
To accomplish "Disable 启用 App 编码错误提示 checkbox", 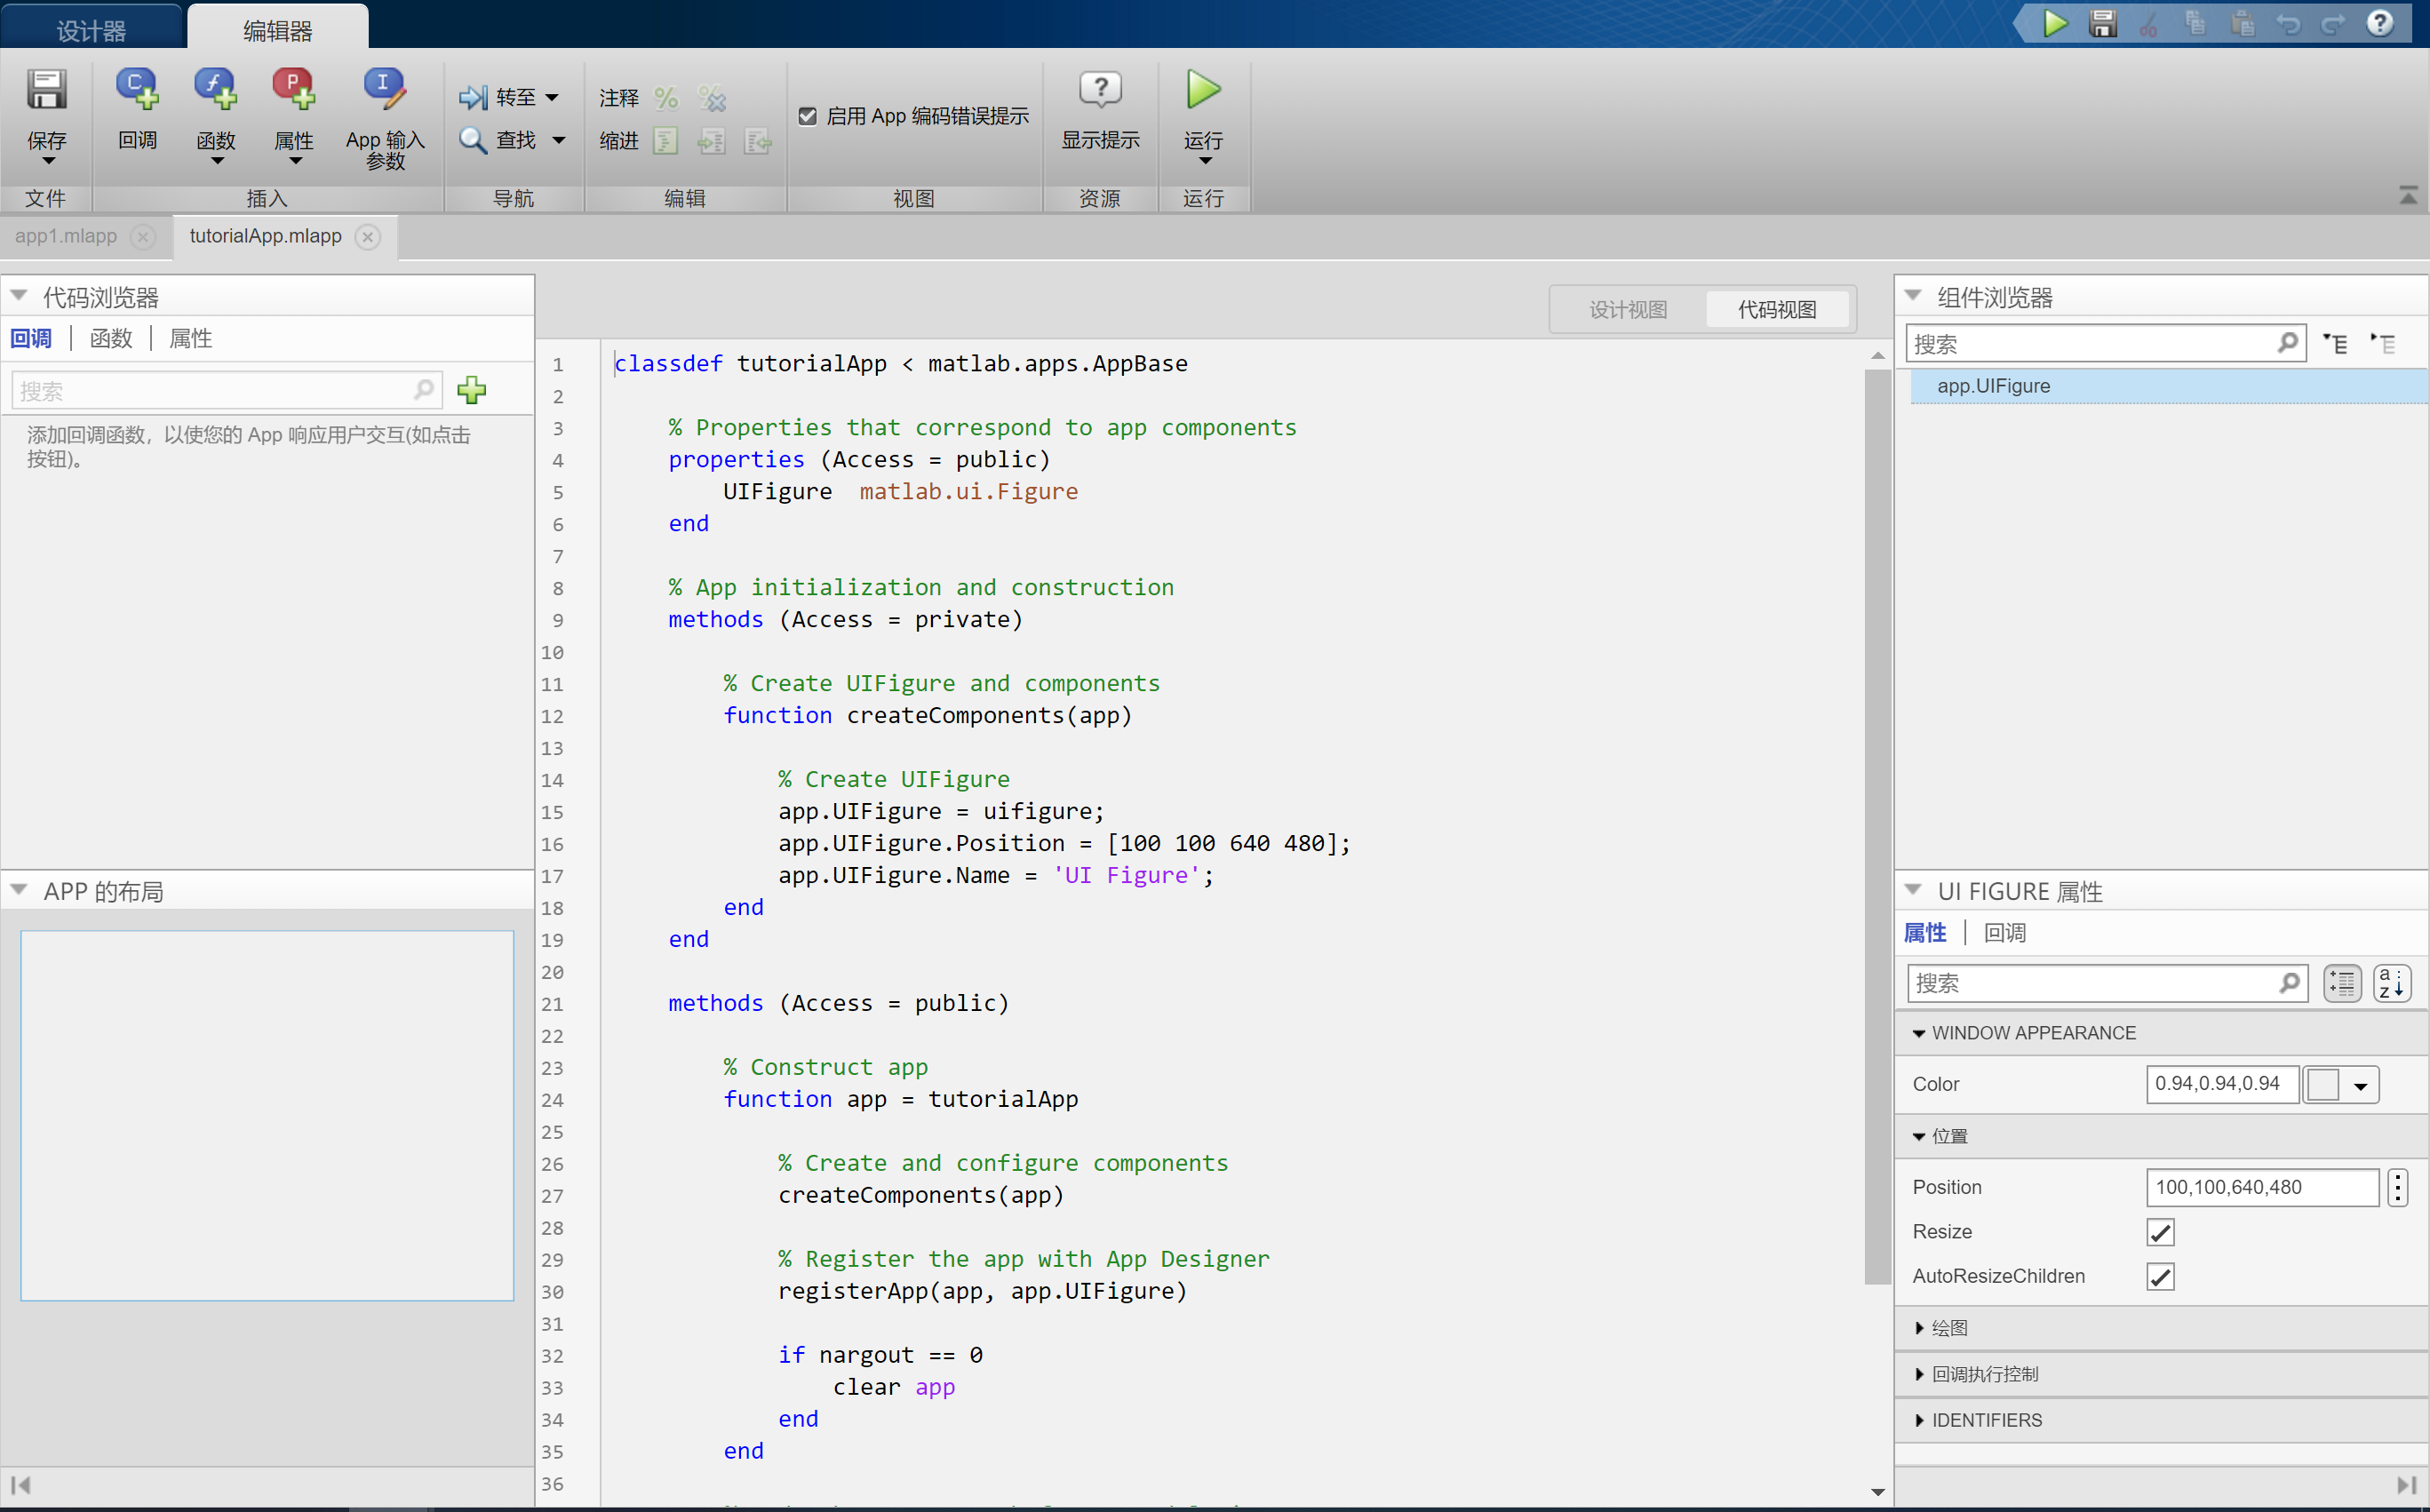I will [808, 115].
